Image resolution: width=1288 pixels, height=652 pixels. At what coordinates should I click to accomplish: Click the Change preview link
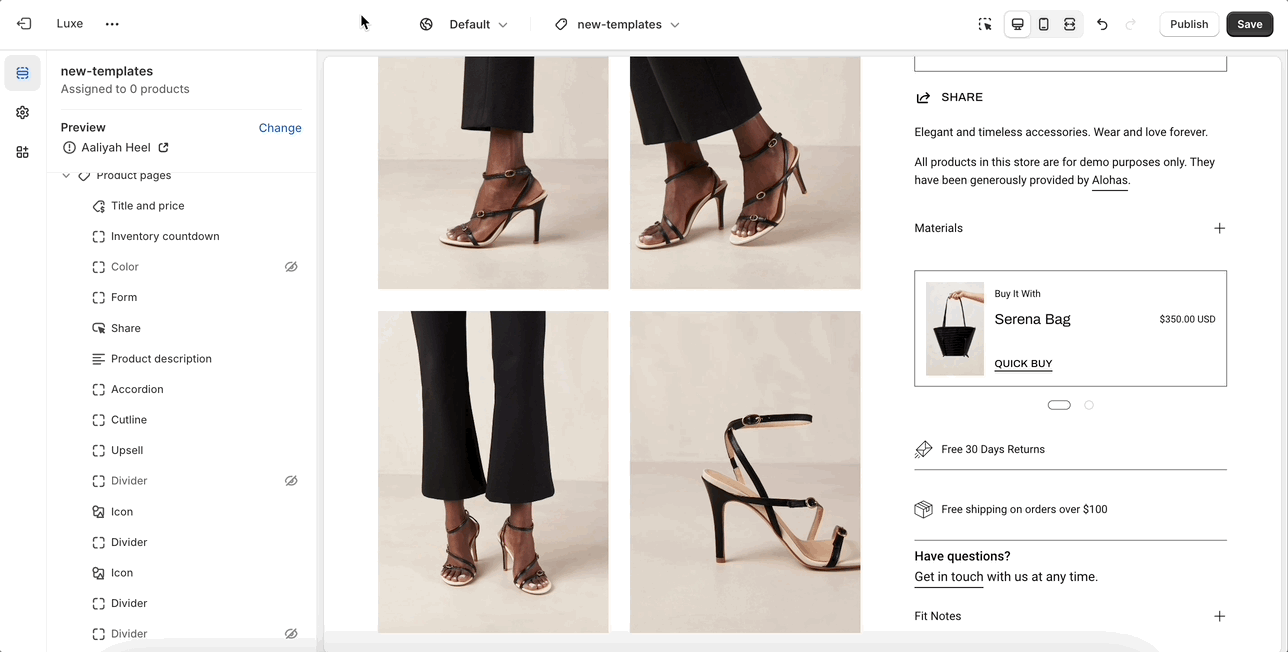click(280, 128)
